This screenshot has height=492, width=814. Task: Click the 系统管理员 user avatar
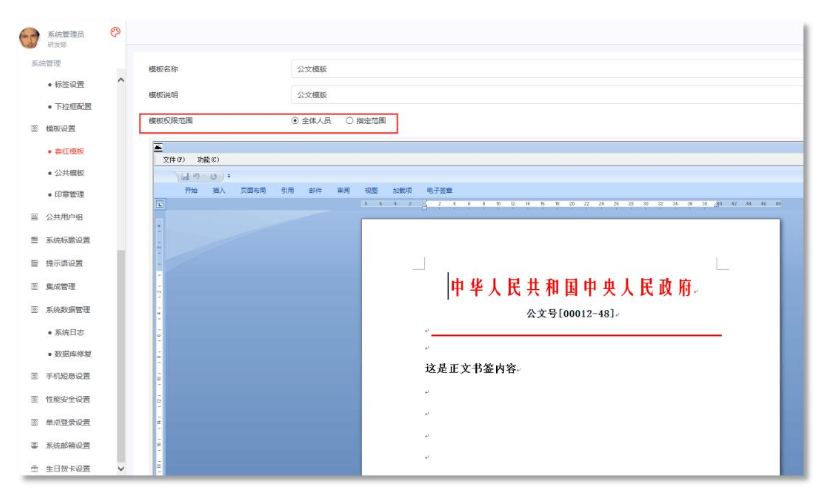(29, 38)
